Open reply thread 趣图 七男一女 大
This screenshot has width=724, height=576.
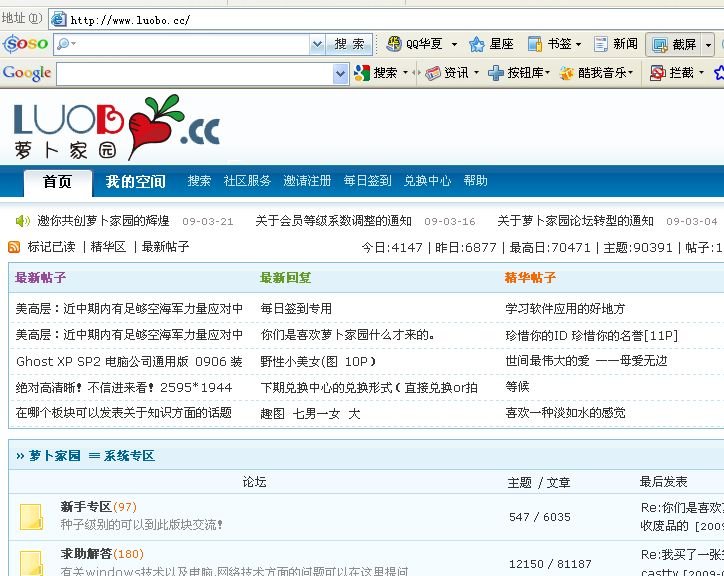[x=310, y=413]
